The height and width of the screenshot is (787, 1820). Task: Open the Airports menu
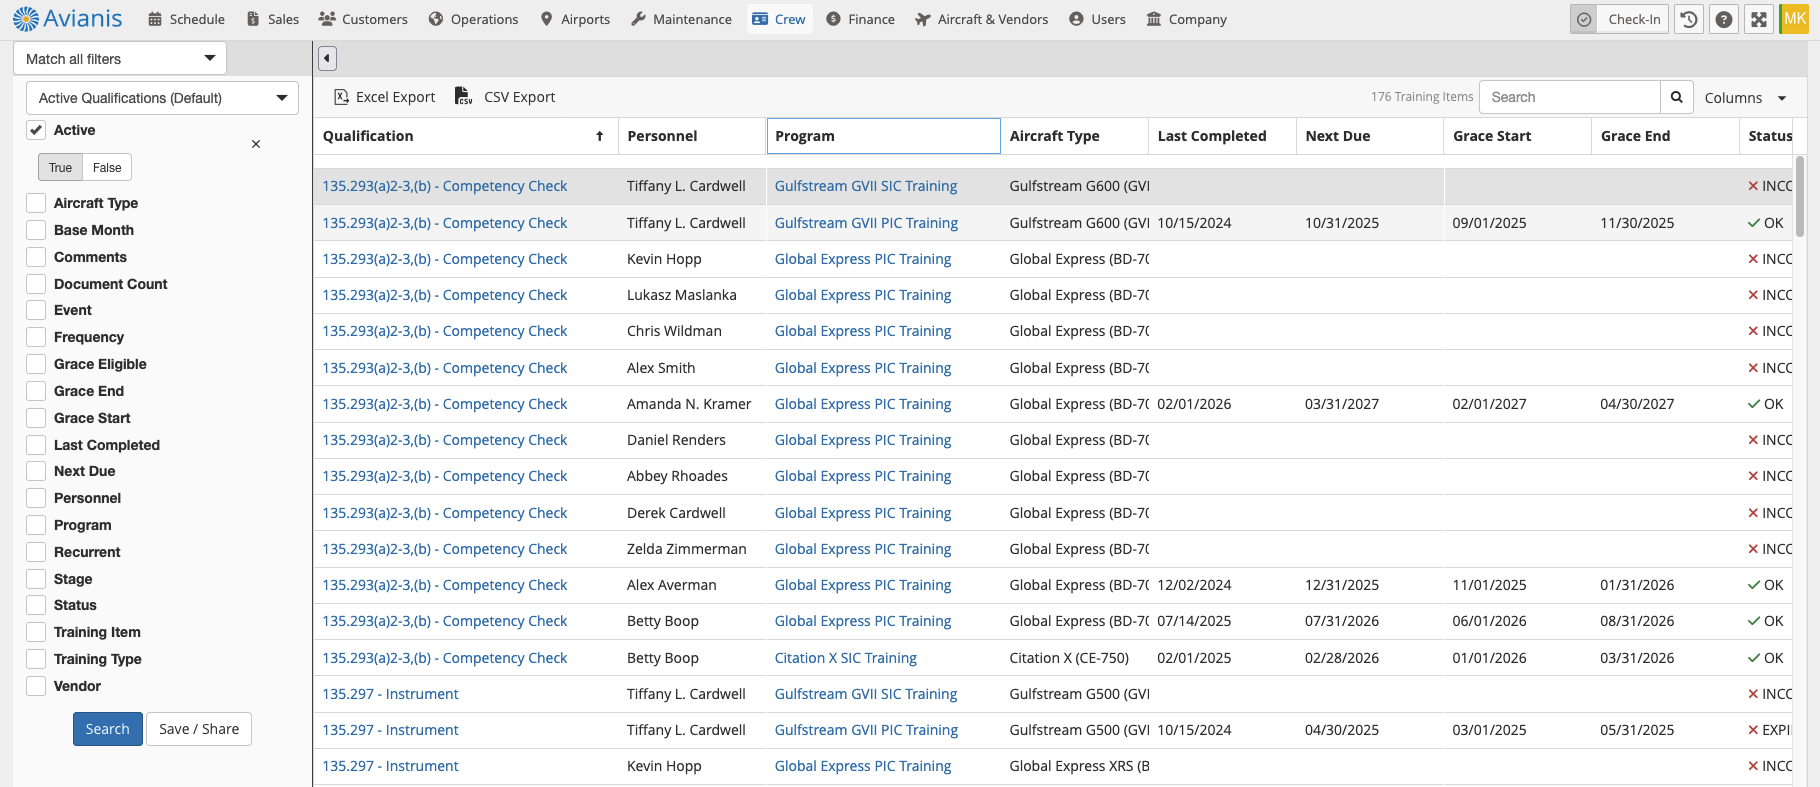[x=575, y=19]
